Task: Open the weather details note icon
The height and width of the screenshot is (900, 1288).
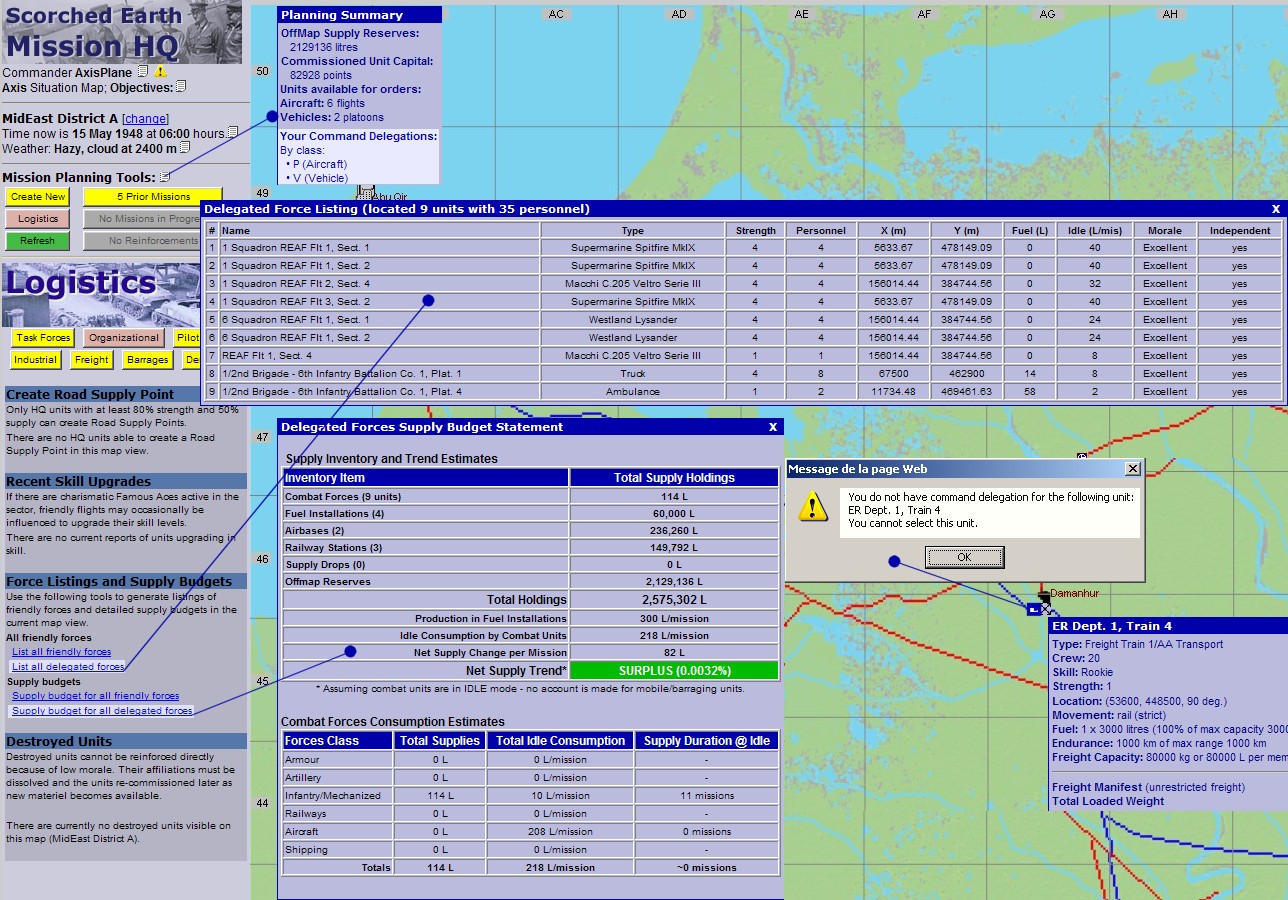Action: [x=185, y=149]
